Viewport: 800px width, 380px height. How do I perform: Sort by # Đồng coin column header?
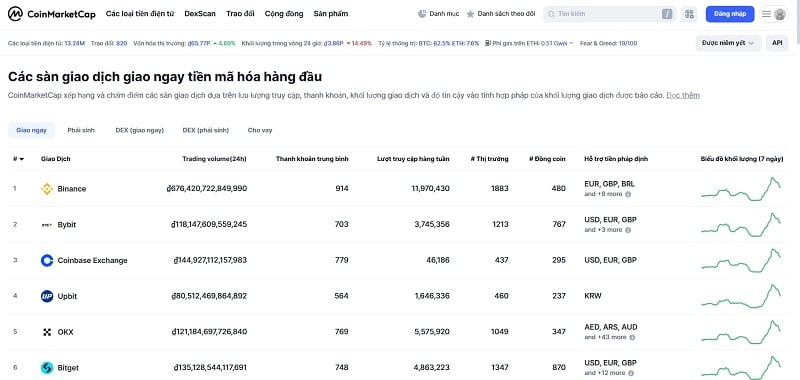(x=547, y=159)
